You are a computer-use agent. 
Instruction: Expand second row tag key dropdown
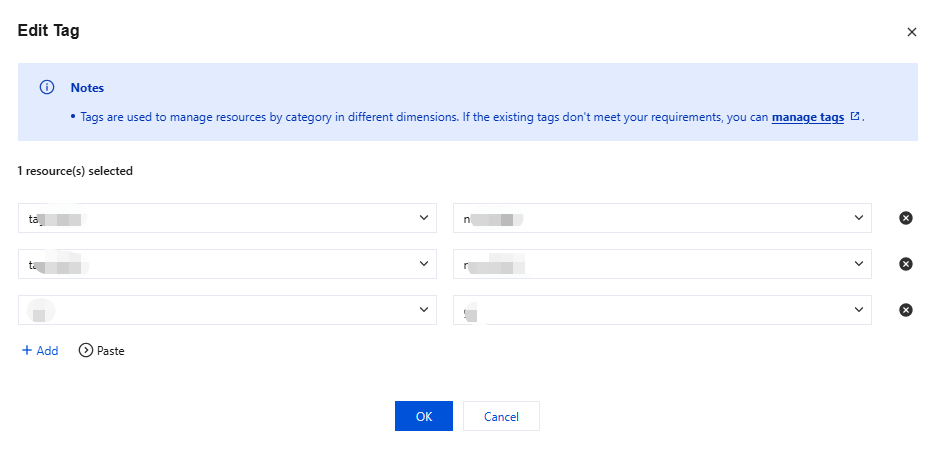click(424, 264)
